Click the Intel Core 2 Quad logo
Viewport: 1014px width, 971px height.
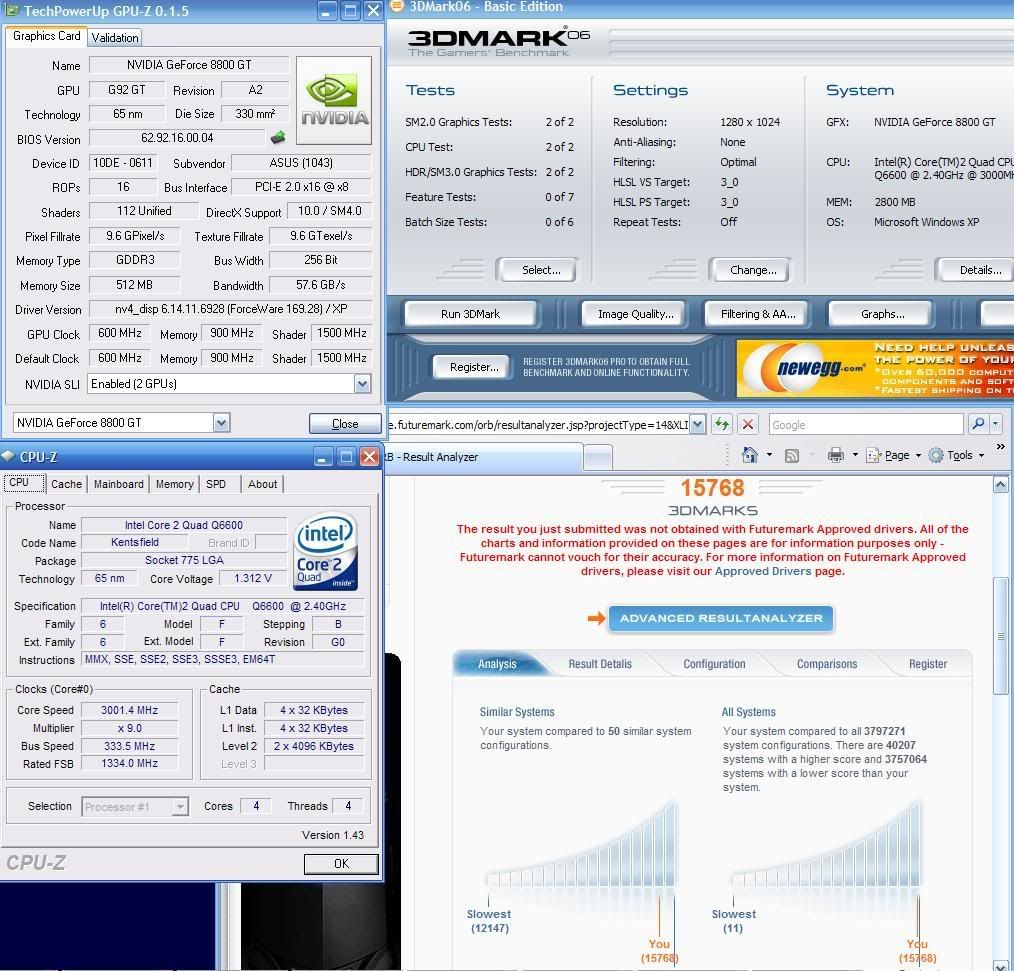pyautogui.click(x=325, y=552)
